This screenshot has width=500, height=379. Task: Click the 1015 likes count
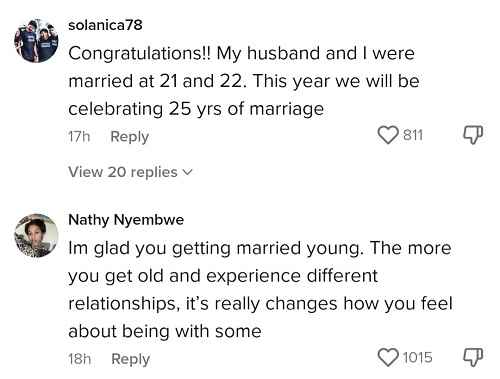tap(418, 357)
